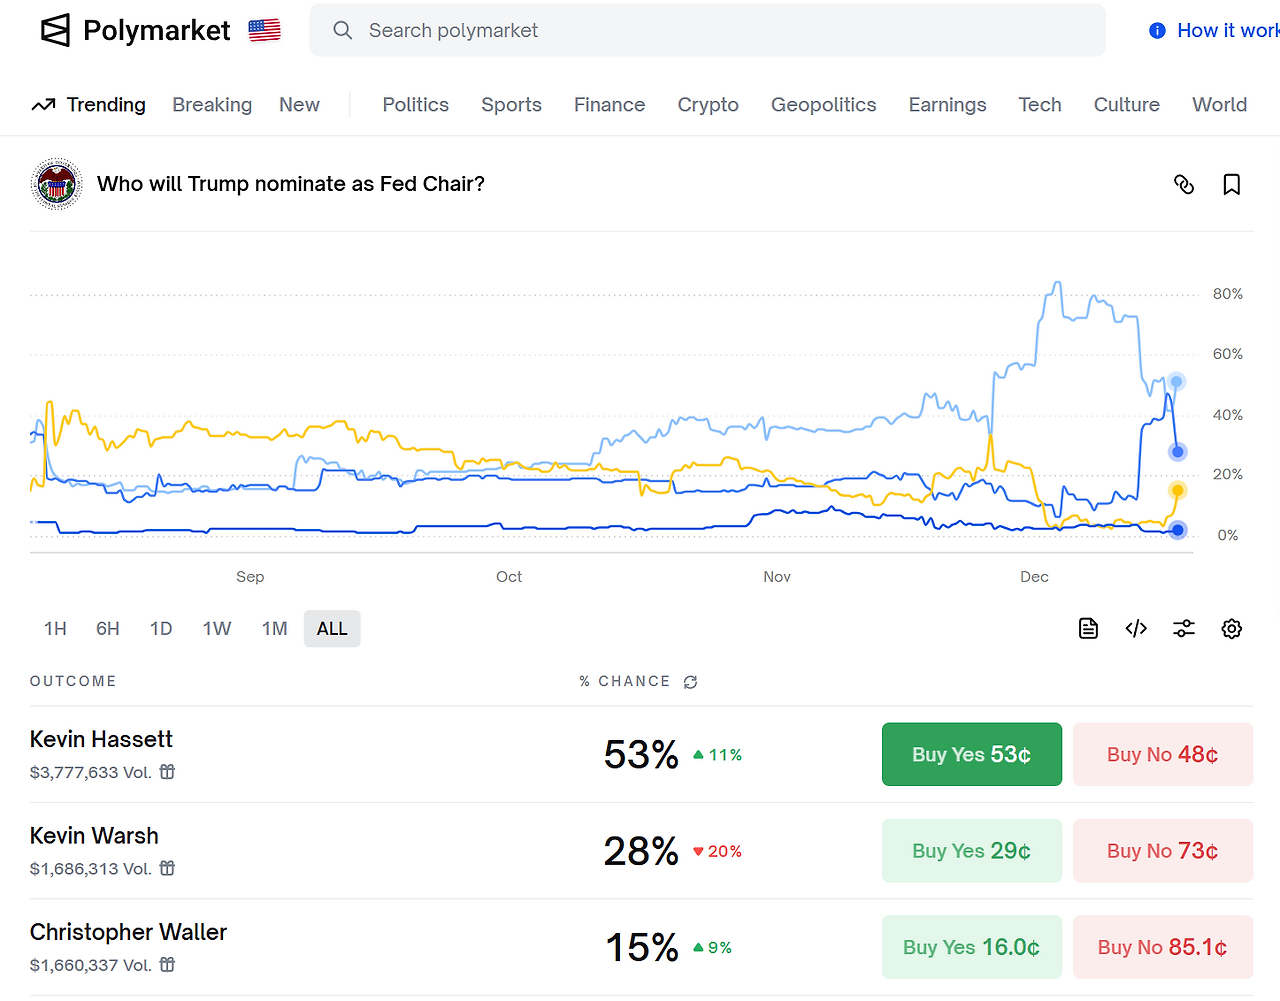Select the ALL time range
Image resolution: width=1280 pixels, height=1001 pixels.
pyautogui.click(x=332, y=629)
